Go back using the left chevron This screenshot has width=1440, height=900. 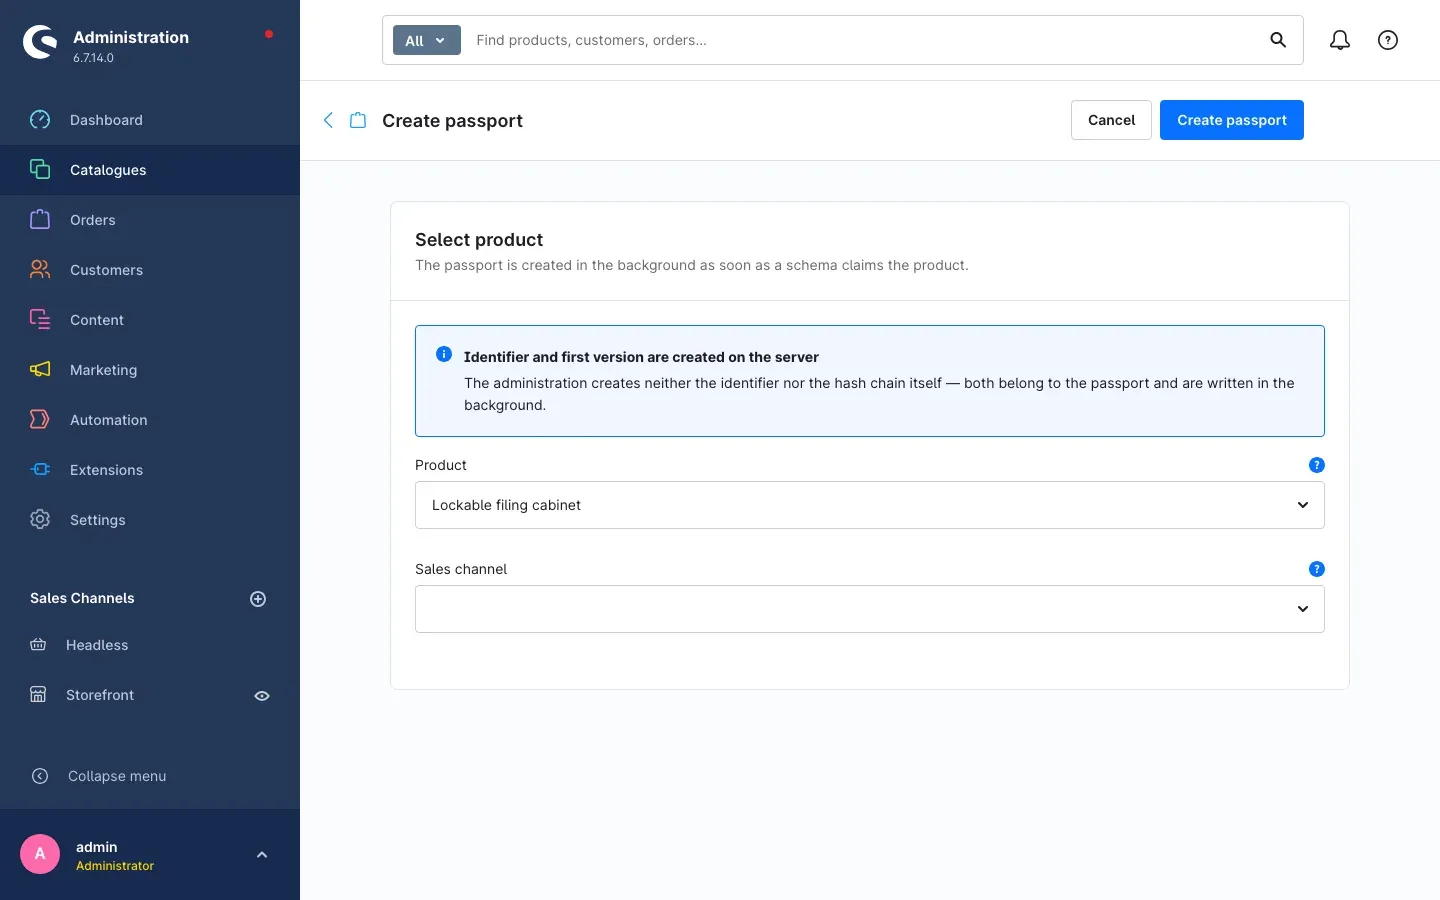(328, 120)
